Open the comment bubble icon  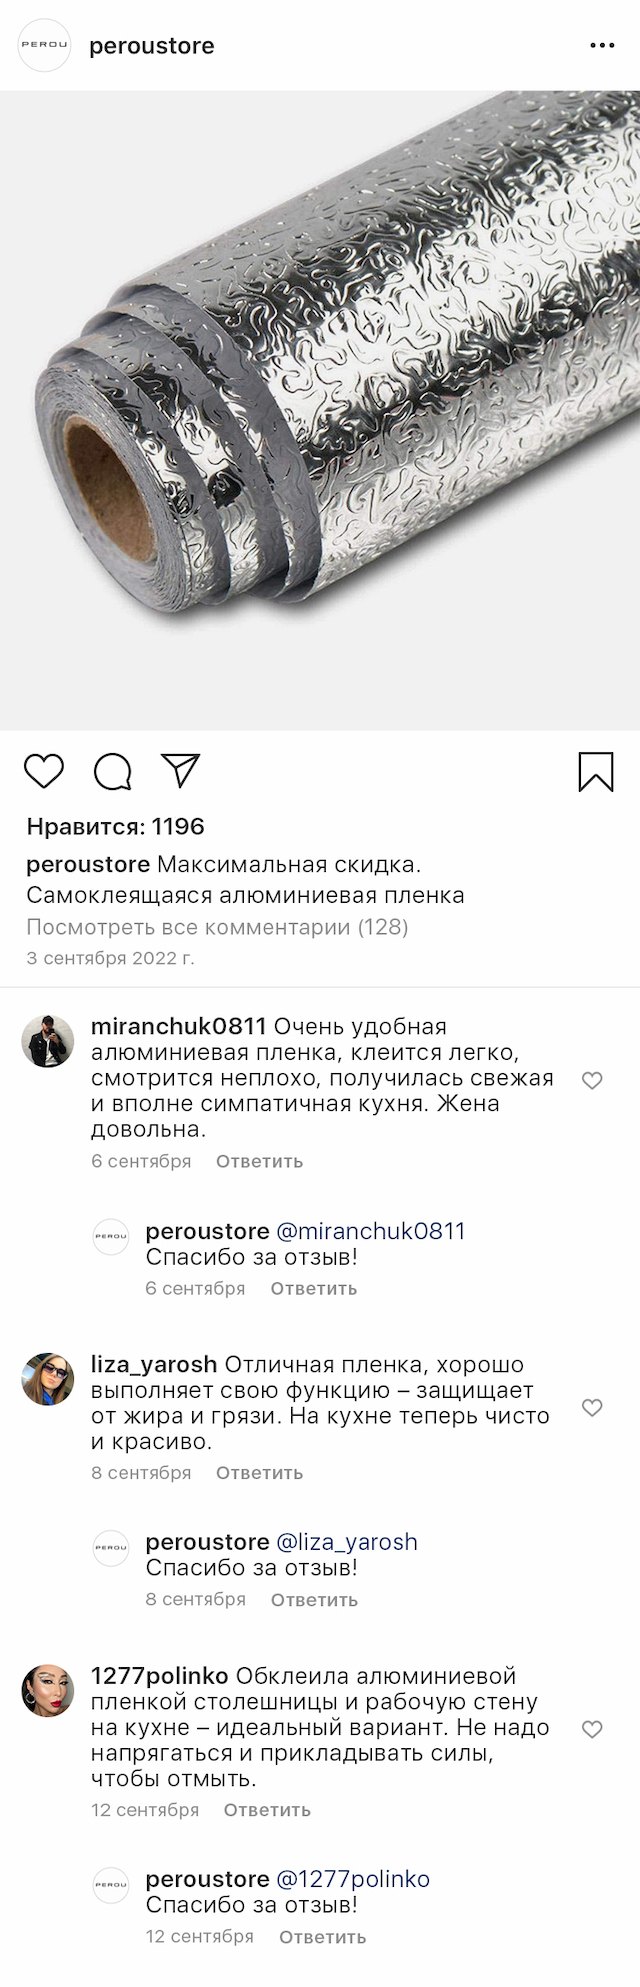tap(112, 772)
